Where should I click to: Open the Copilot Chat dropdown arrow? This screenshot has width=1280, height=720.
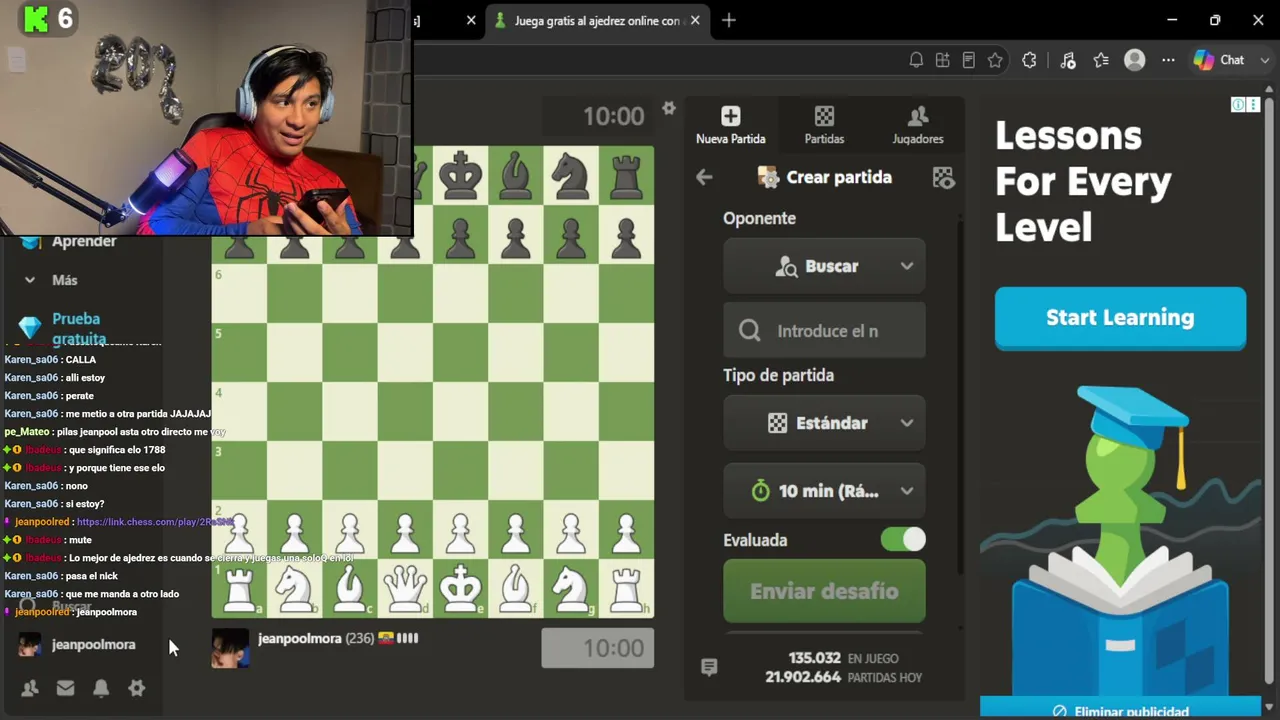(x=1264, y=60)
